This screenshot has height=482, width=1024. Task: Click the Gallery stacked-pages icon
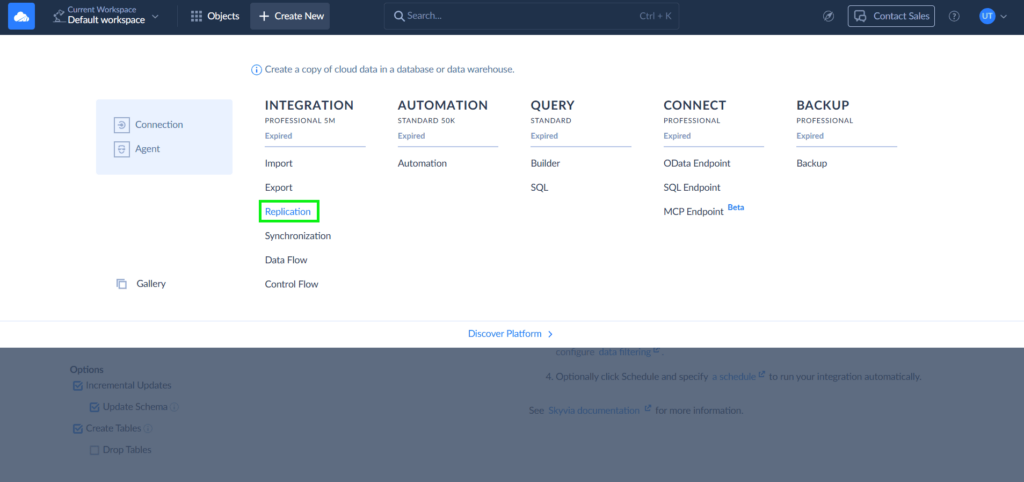(121, 284)
